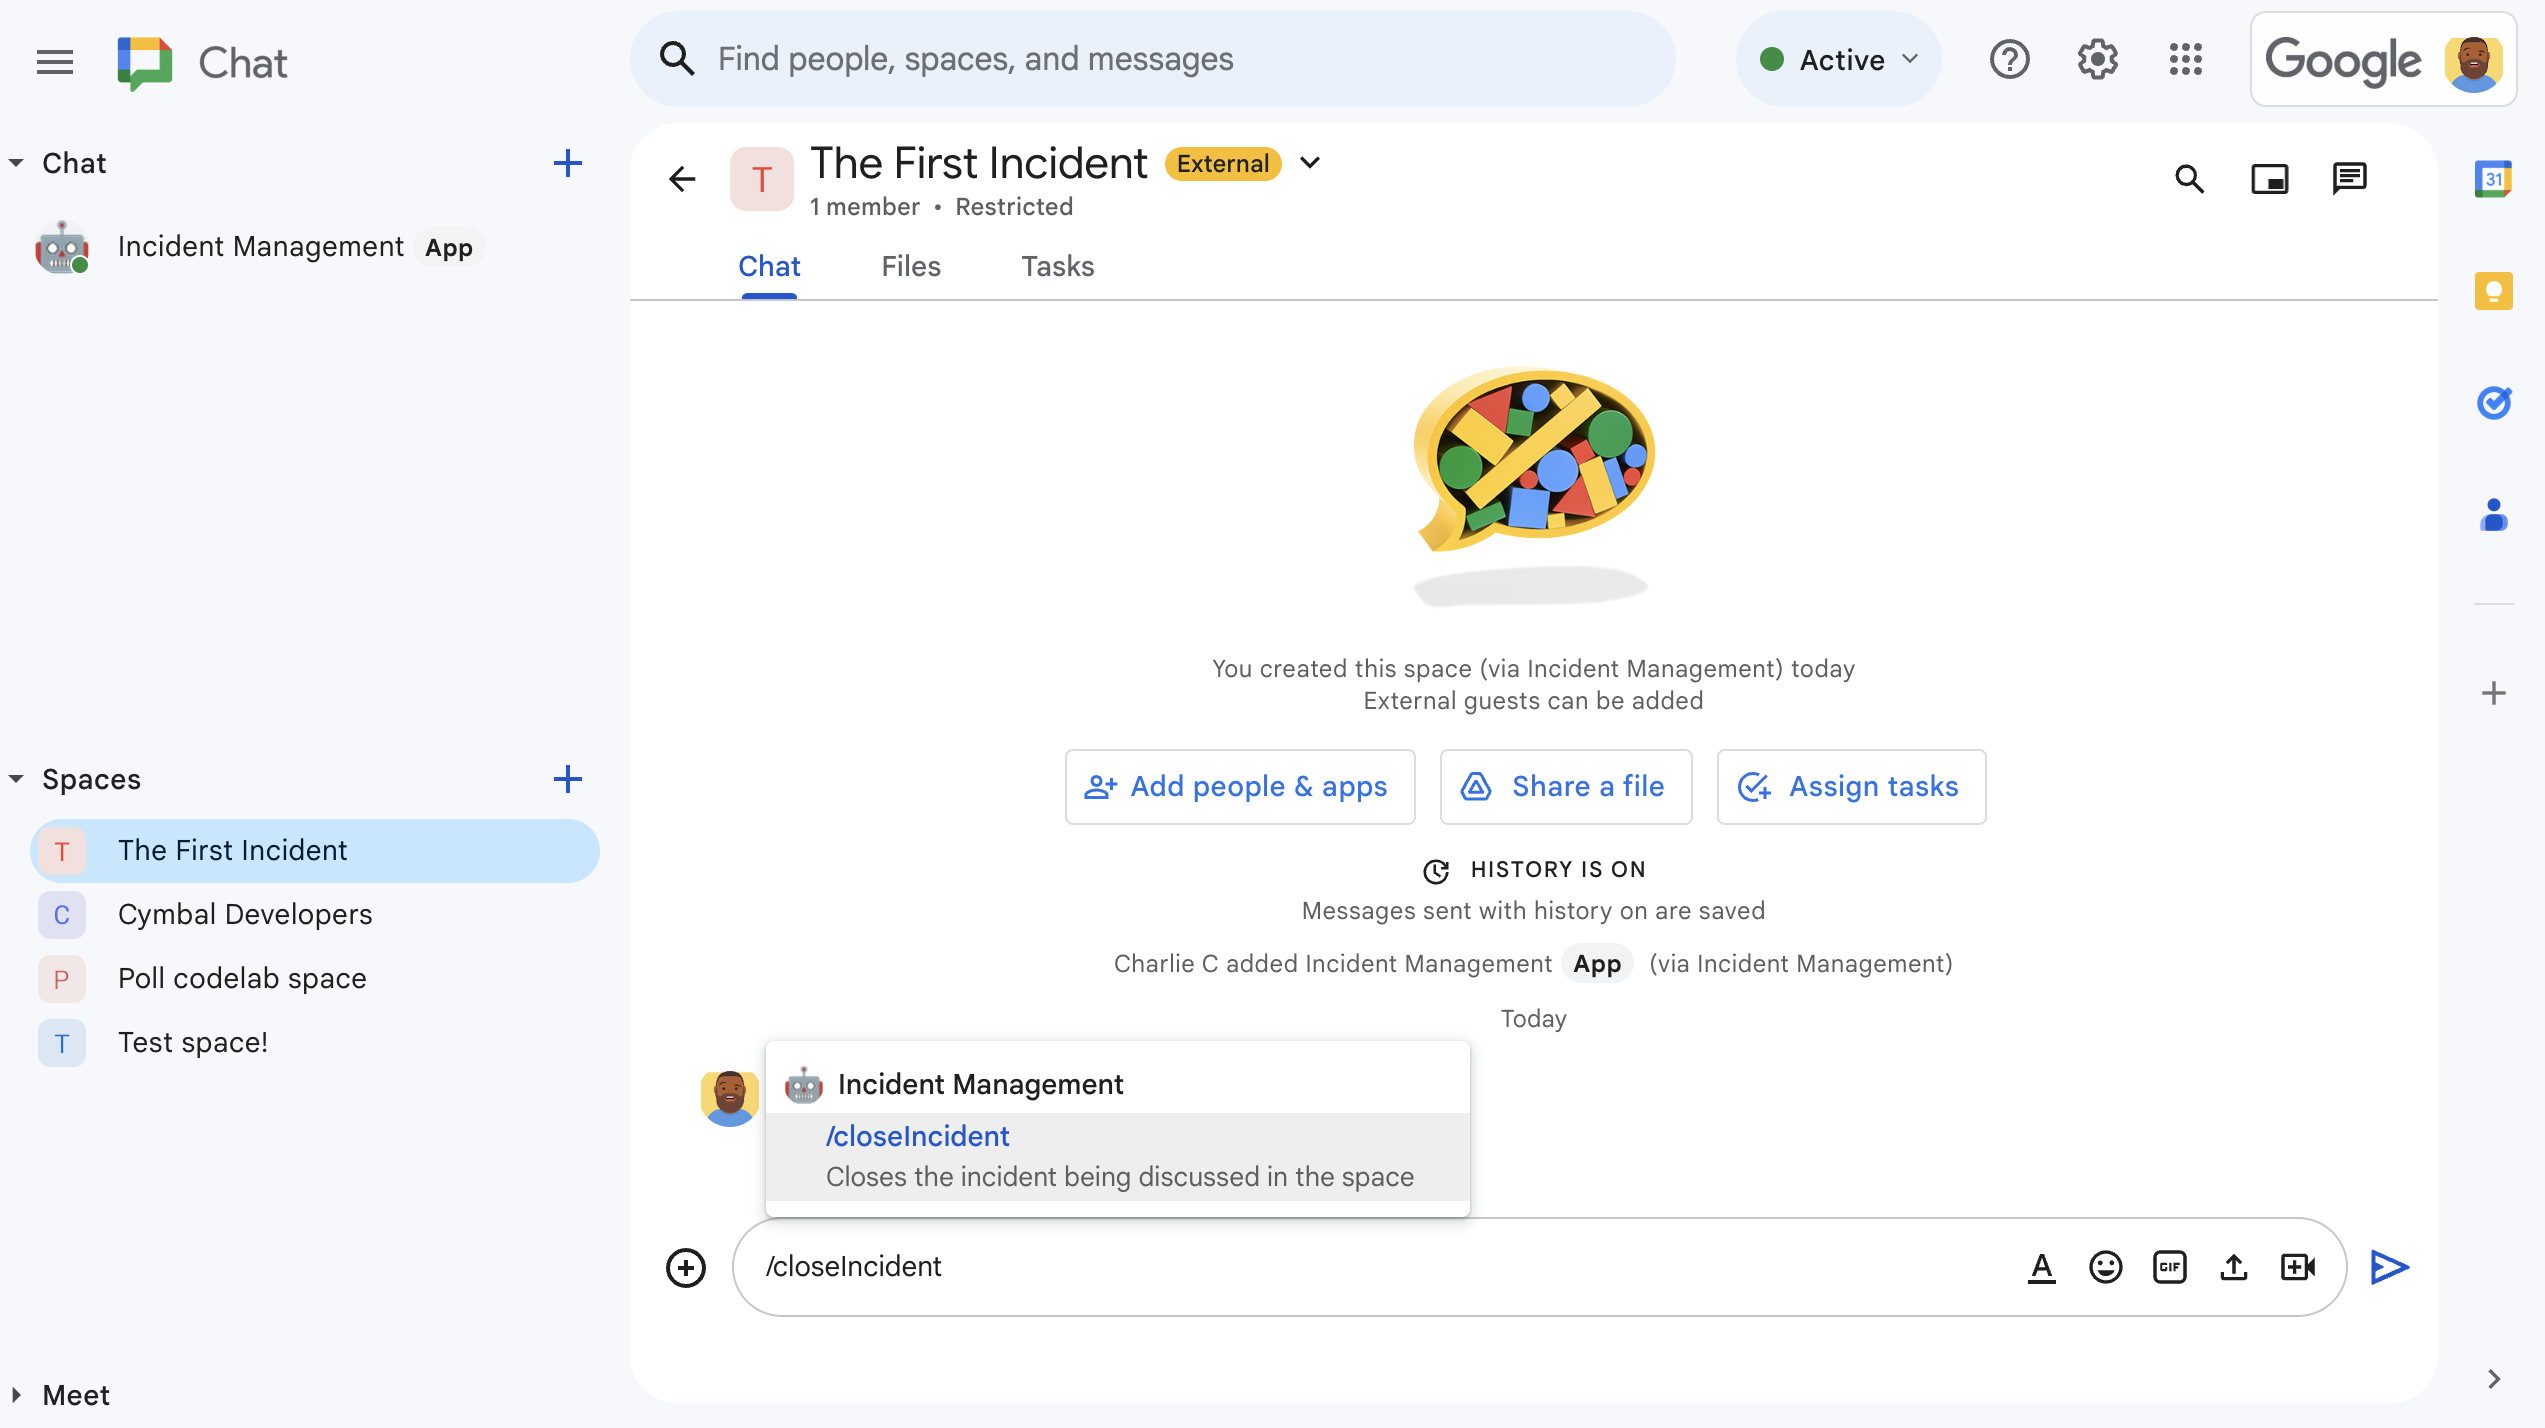Click the Google apps grid icon
The height and width of the screenshot is (1428, 2545).
pyautogui.click(x=2187, y=58)
